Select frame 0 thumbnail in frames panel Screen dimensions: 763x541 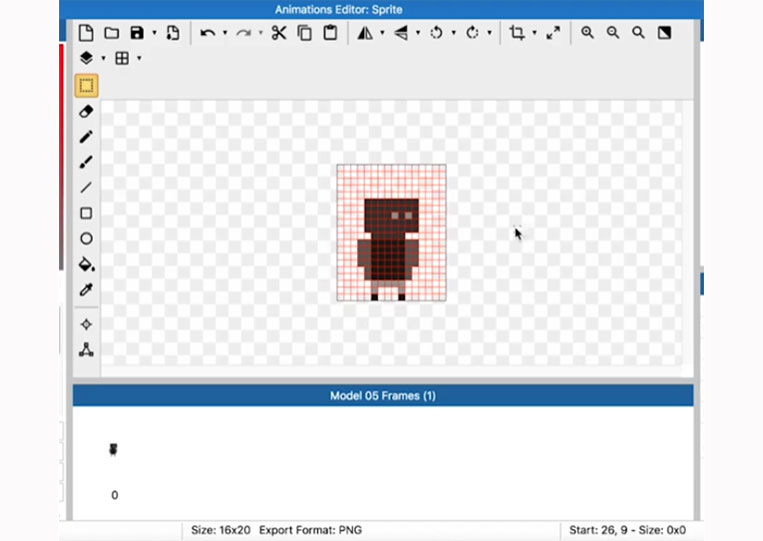113,449
